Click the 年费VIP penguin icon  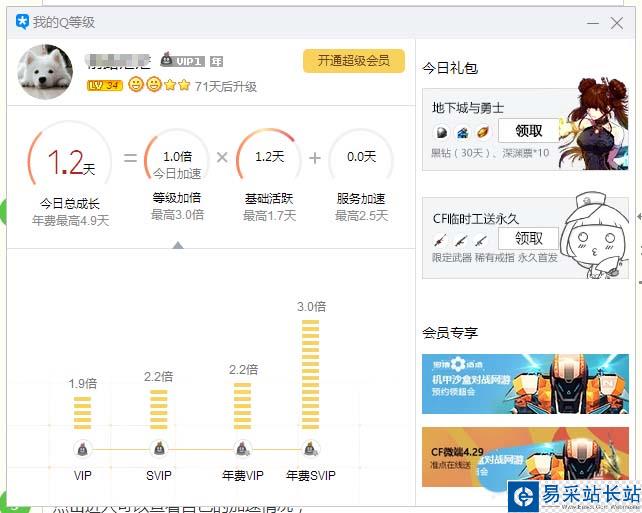point(242,449)
